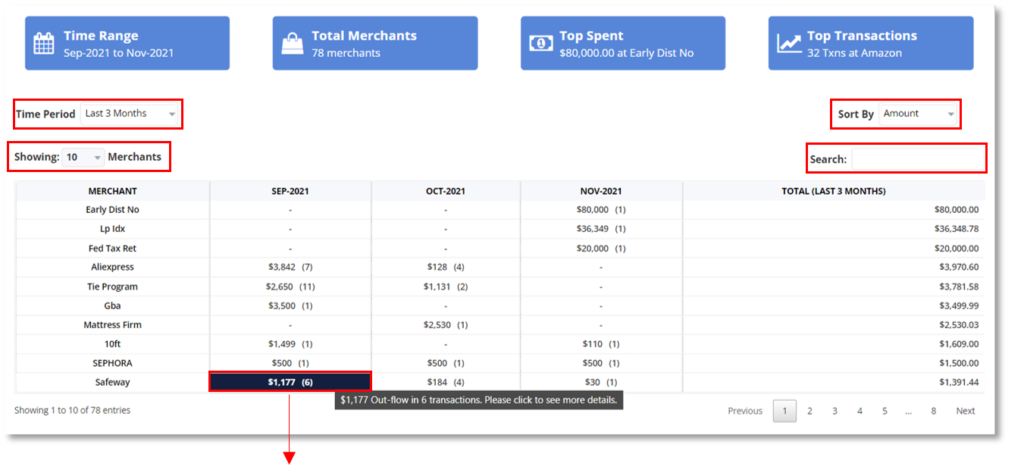Viewport: 1024px width, 476px height.
Task: Go to pagination page 8
Action: pos(934,411)
